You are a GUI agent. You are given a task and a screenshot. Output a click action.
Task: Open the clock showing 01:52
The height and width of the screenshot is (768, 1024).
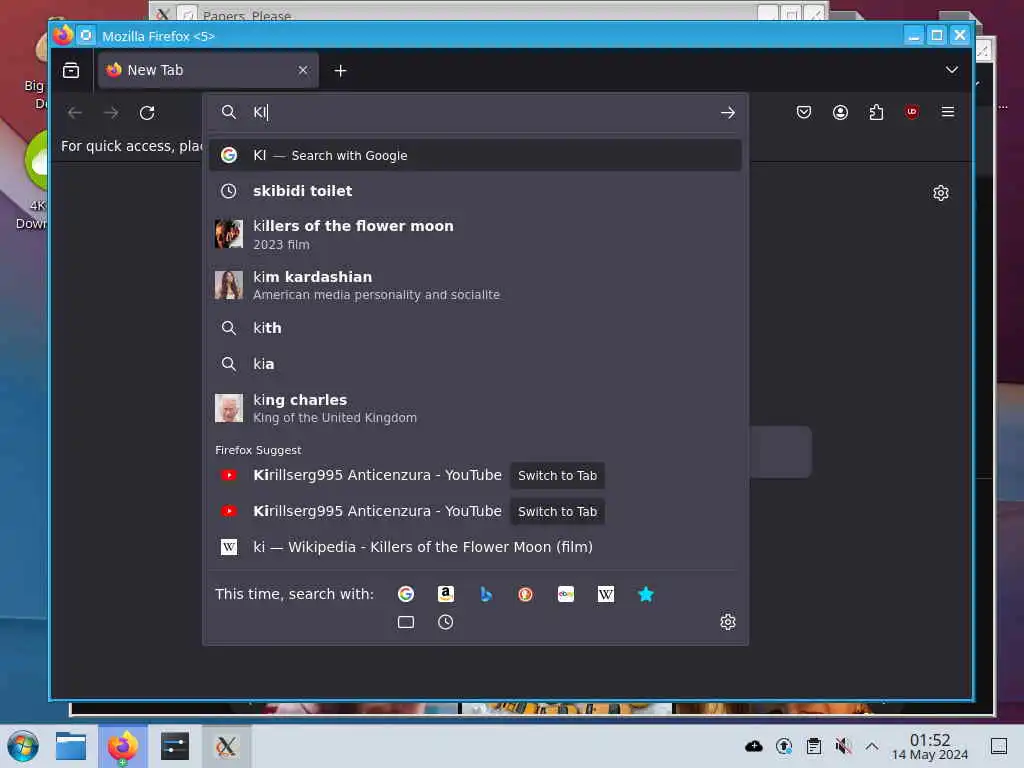[x=930, y=746]
